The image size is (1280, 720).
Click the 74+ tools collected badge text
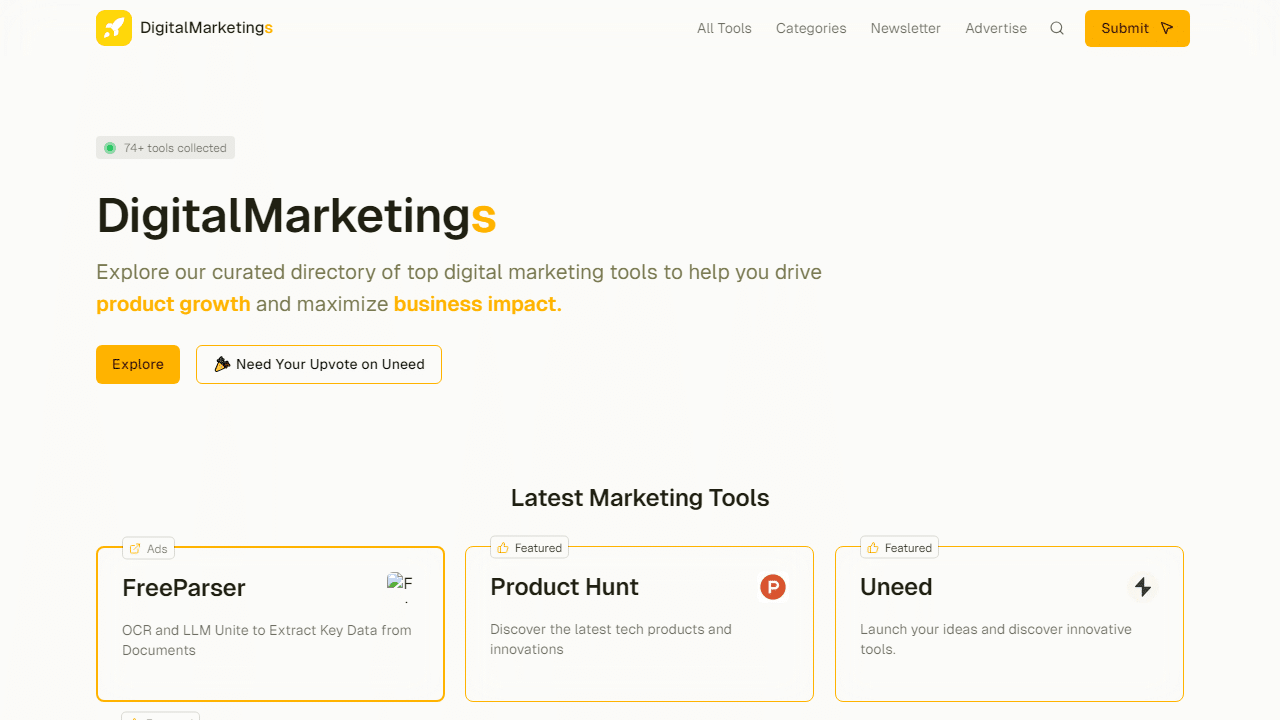pyautogui.click(x=175, y=148)
